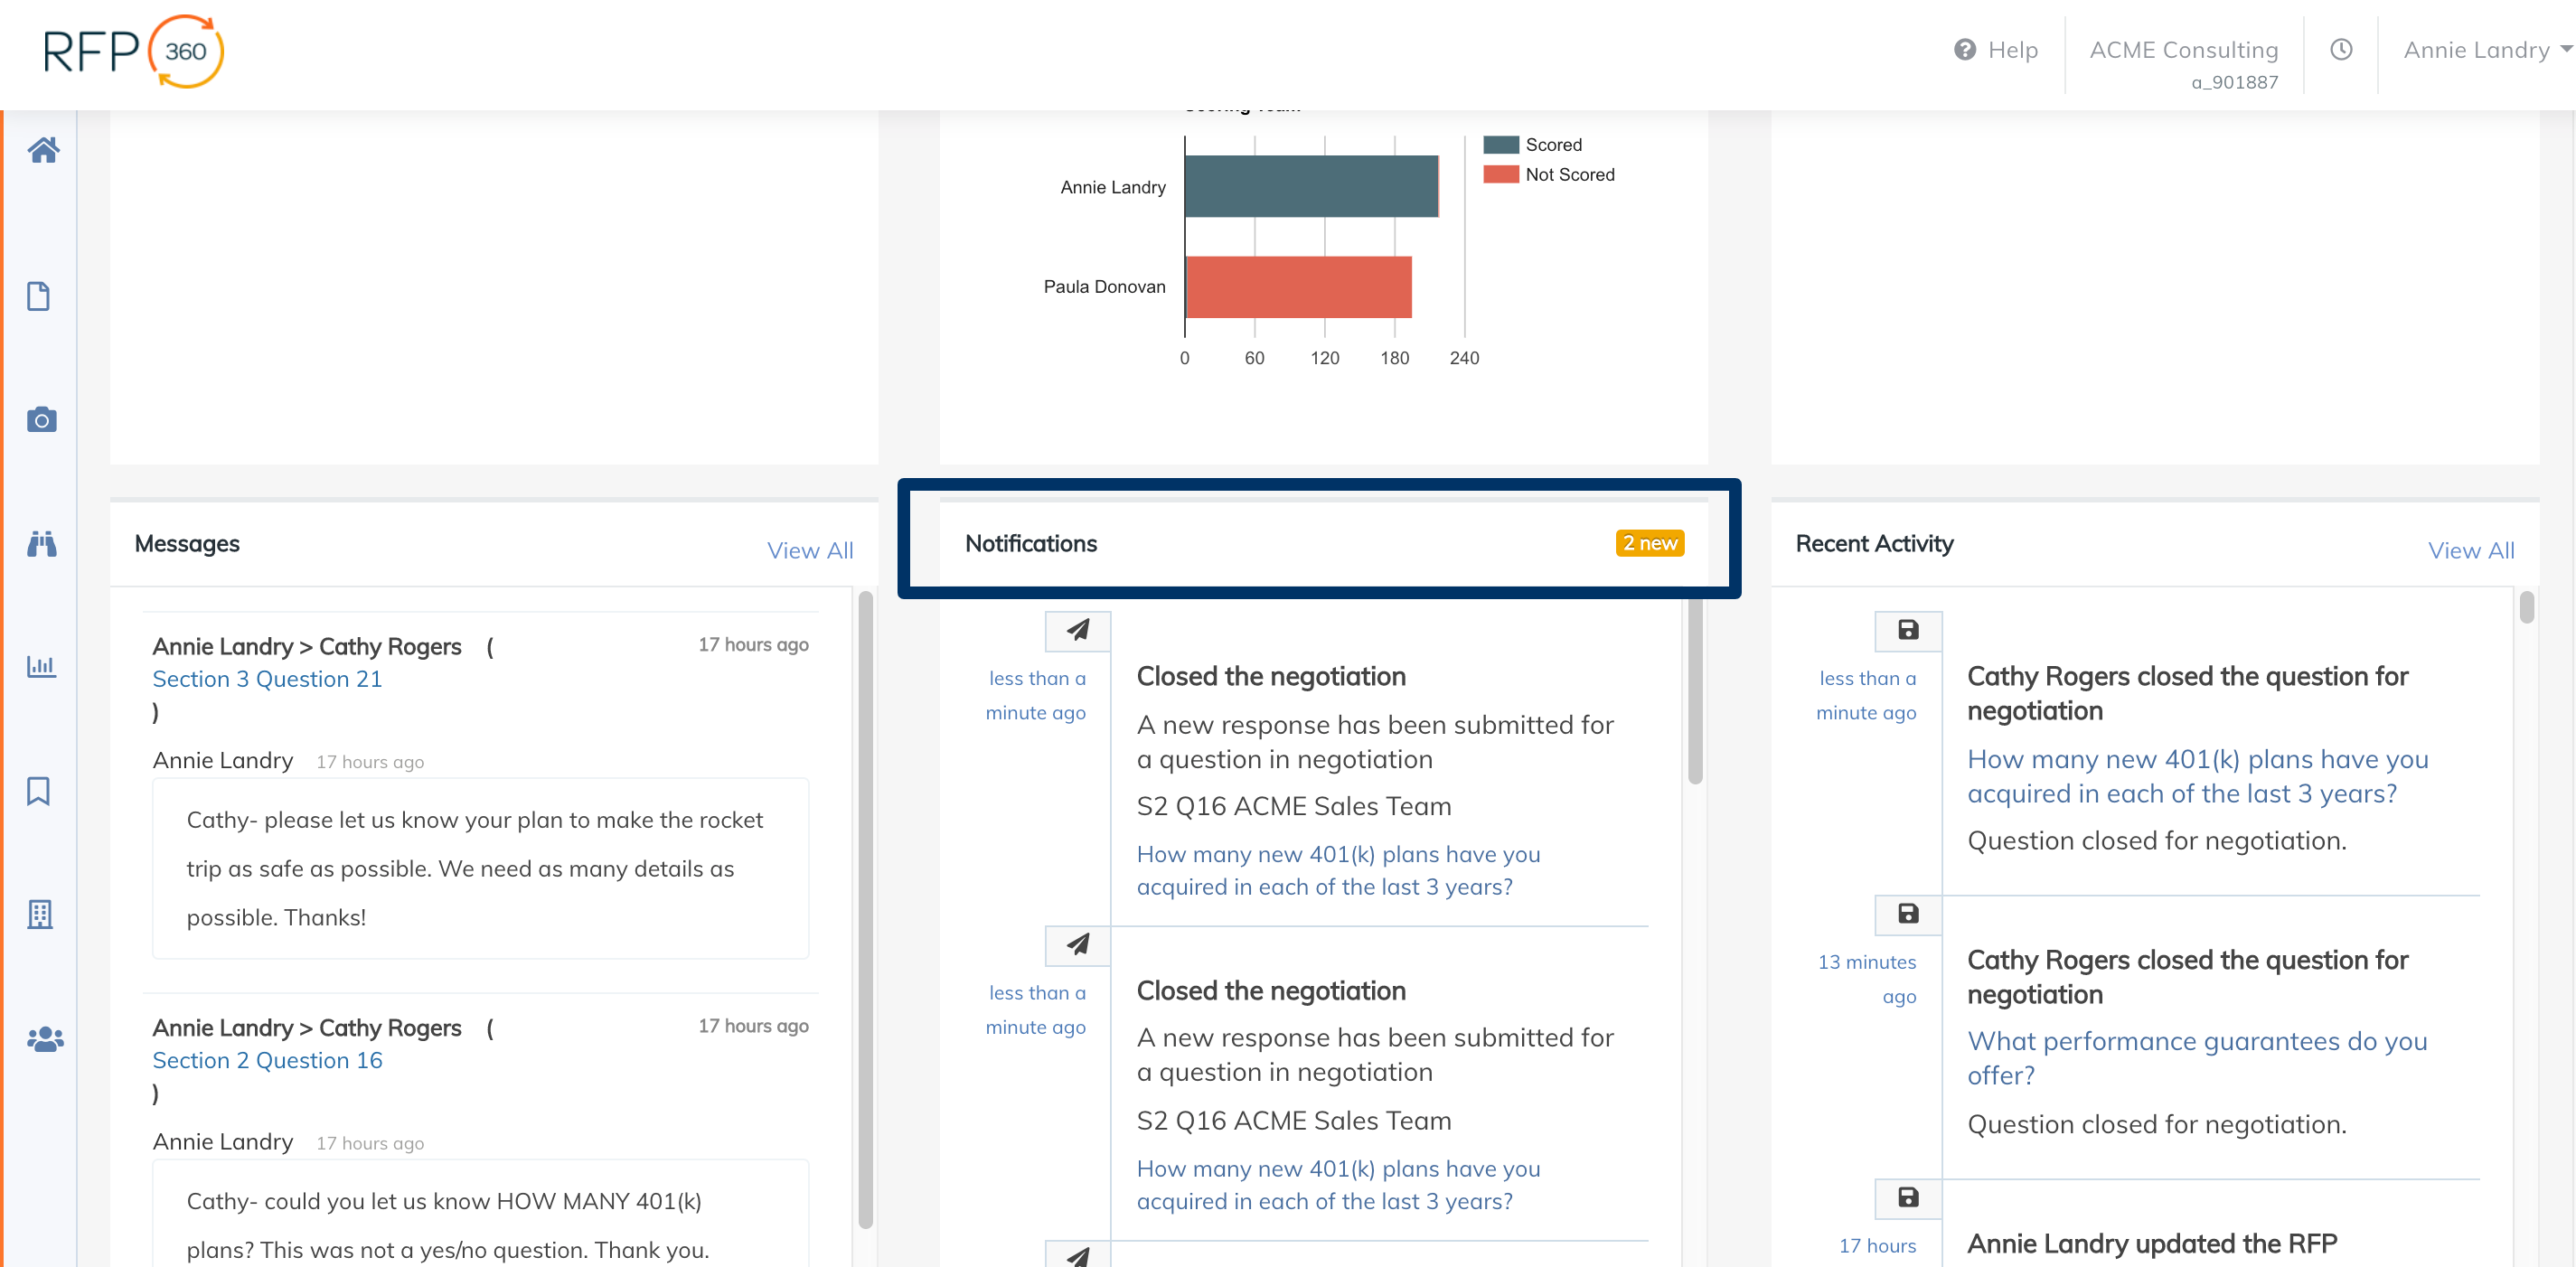Click the Help menu item
2576x1267 pixels.
click(1996, 49)
